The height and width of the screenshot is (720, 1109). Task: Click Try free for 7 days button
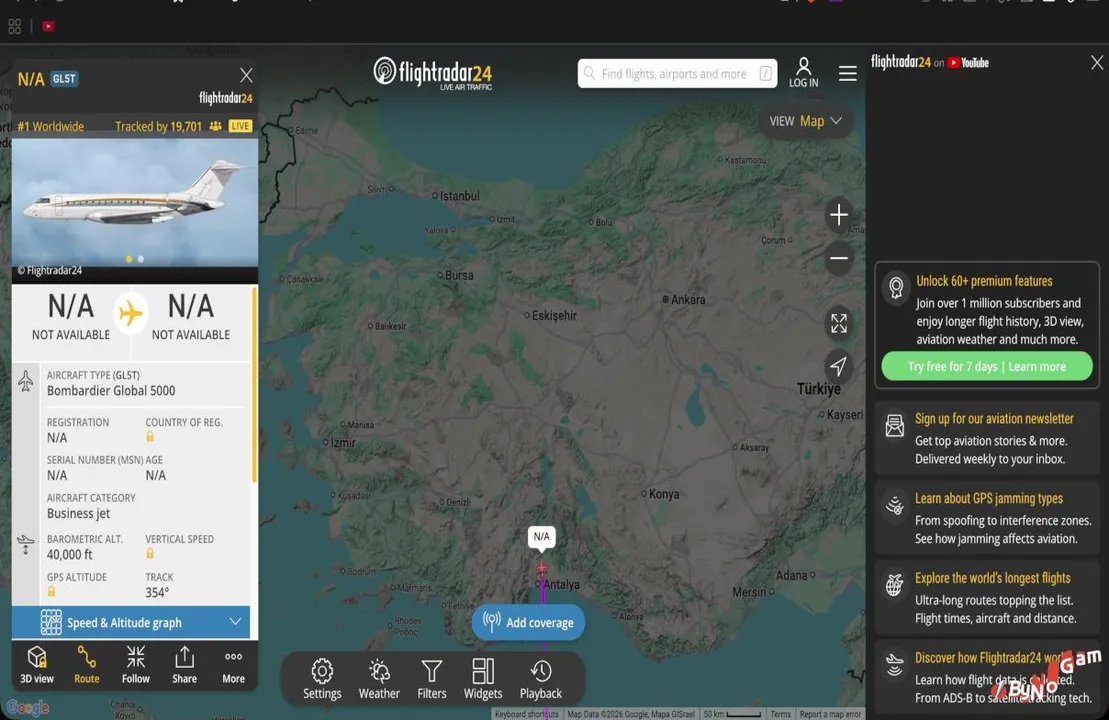pos(987,366)
